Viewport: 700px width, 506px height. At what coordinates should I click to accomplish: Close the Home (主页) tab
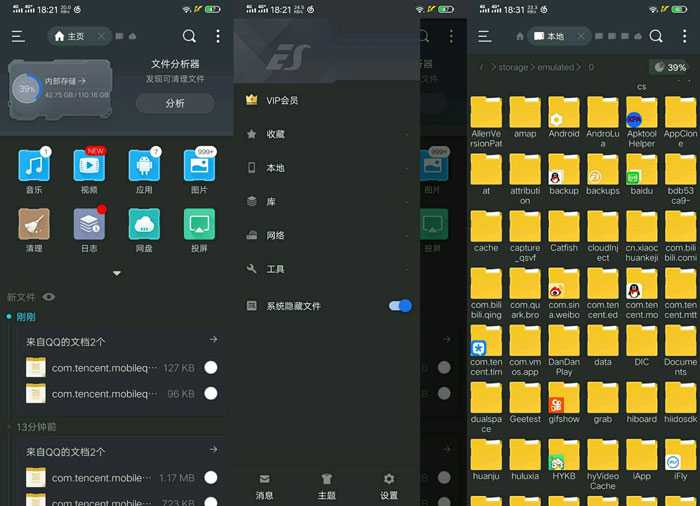tap(101, 36)
